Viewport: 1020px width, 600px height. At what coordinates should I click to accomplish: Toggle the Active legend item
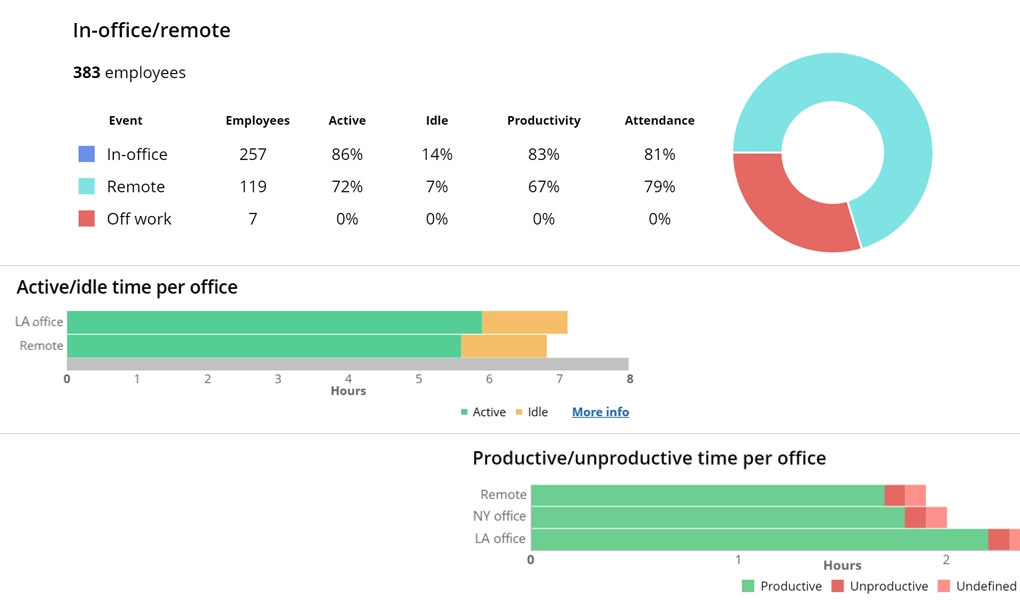click(x=483, y=412)
